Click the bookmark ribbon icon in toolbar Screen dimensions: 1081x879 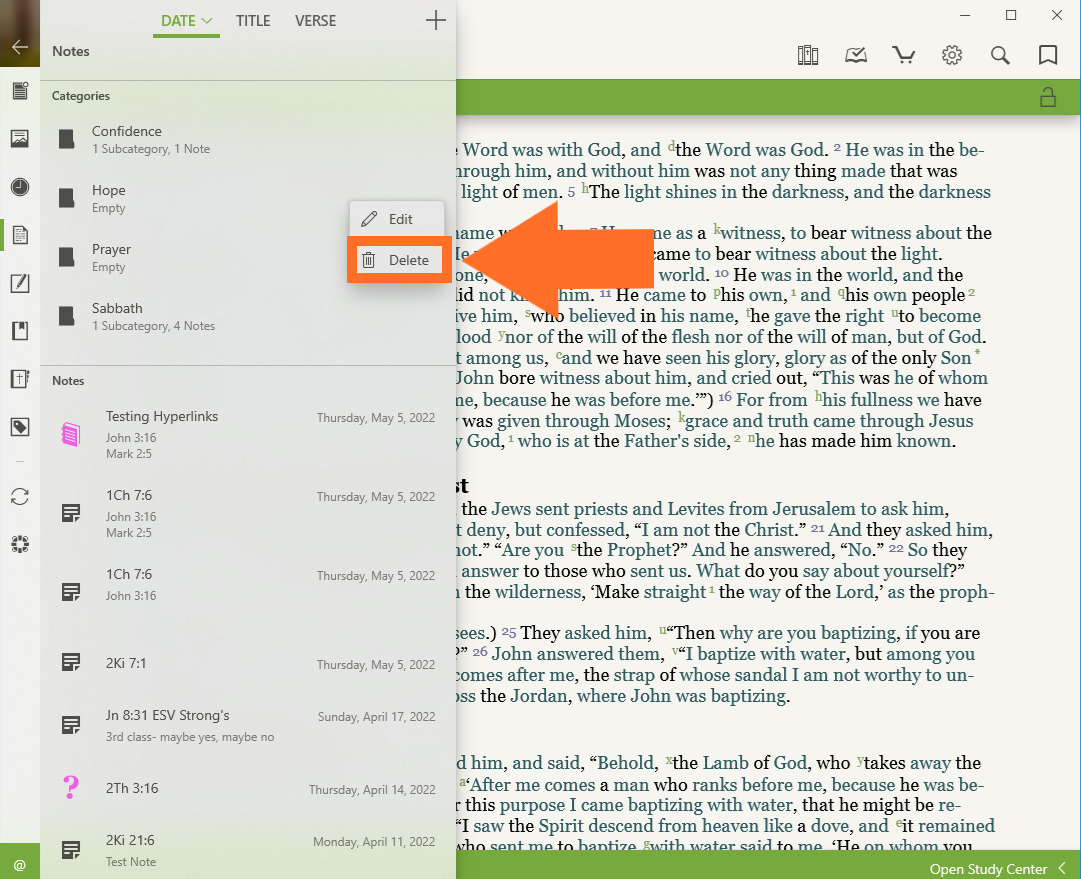pyautogui.click(x=1048, y=55)
